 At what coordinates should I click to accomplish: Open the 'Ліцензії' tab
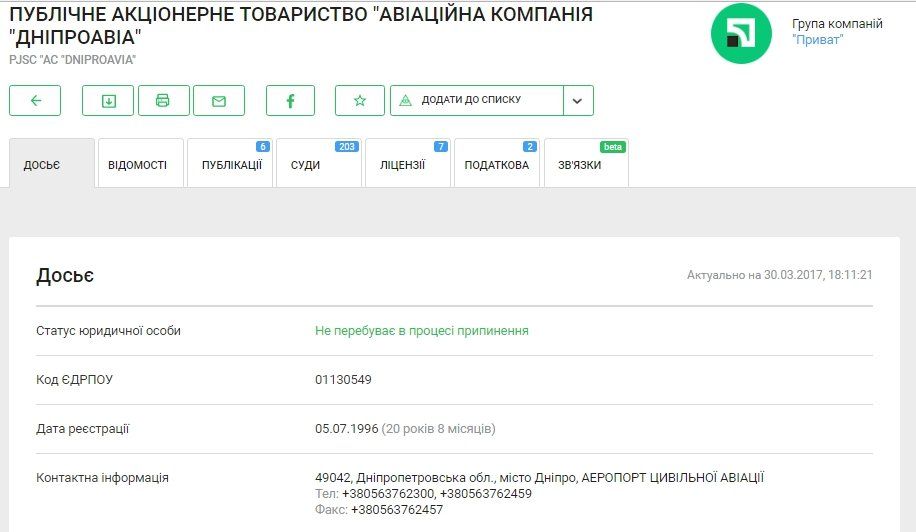point(408,164)
